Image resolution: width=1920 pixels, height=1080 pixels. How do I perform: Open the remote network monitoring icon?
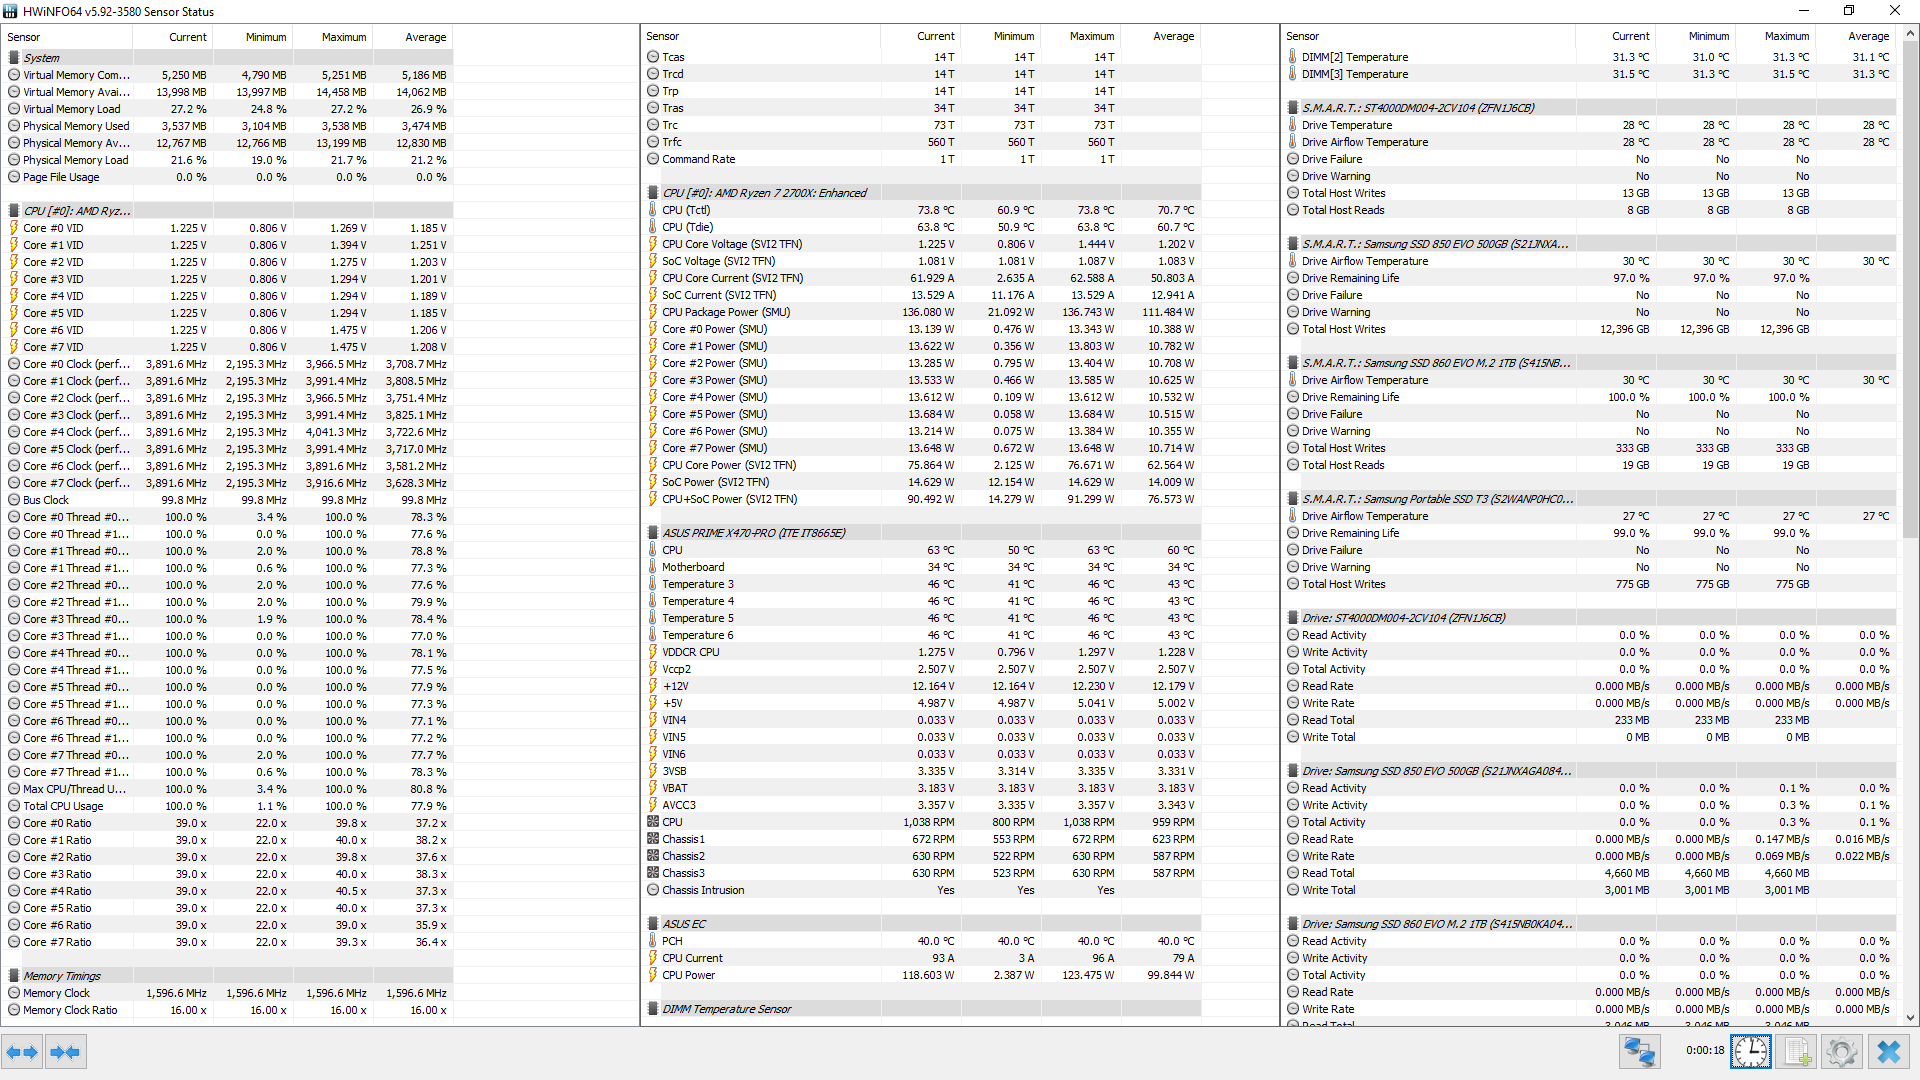(1640, 1052)
